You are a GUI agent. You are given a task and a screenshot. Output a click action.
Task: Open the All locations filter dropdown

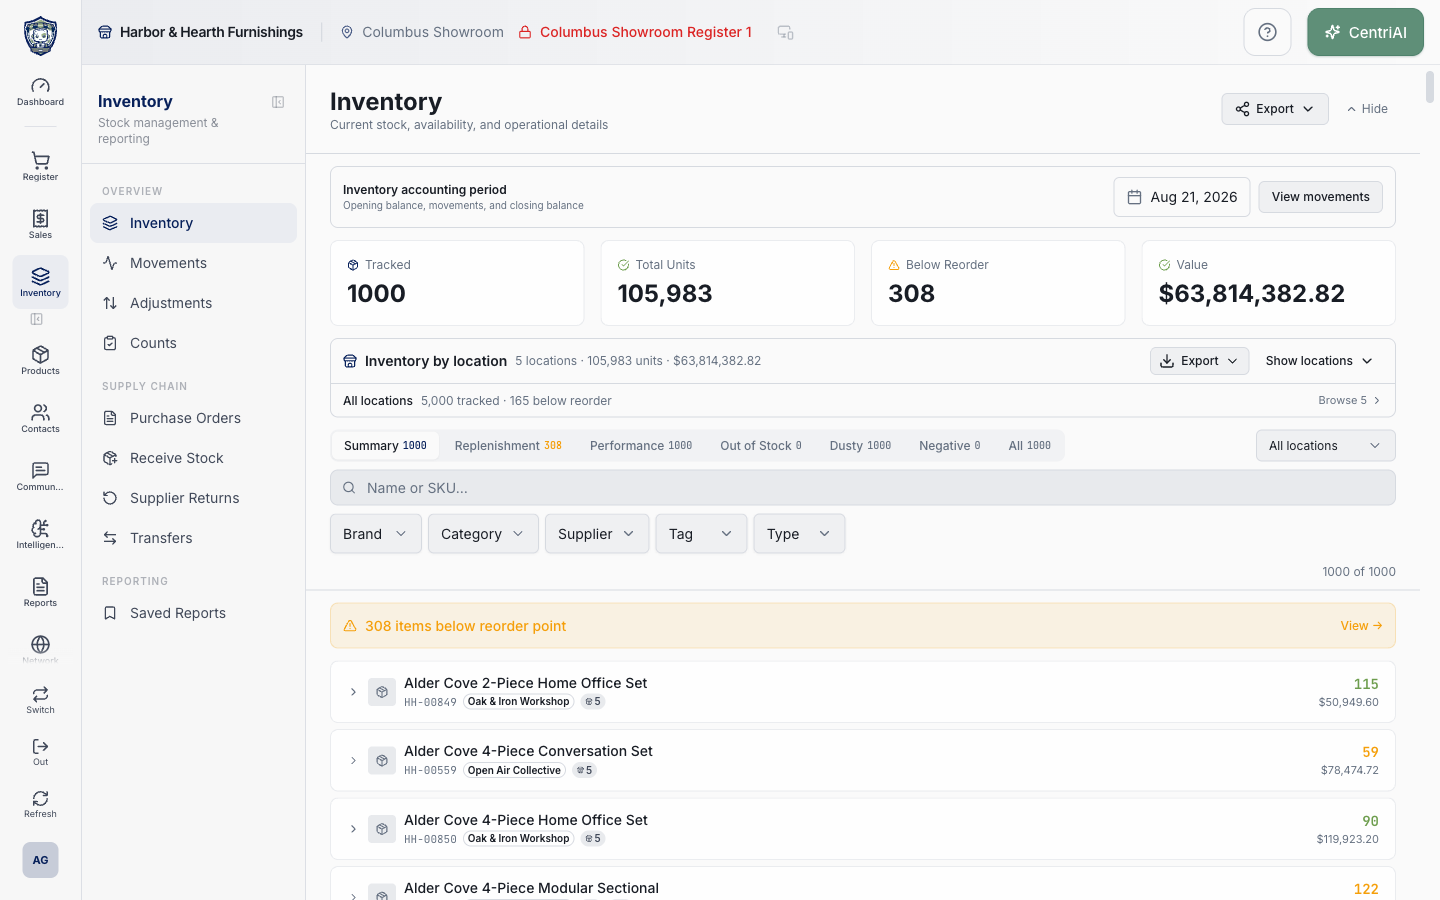1325,446
